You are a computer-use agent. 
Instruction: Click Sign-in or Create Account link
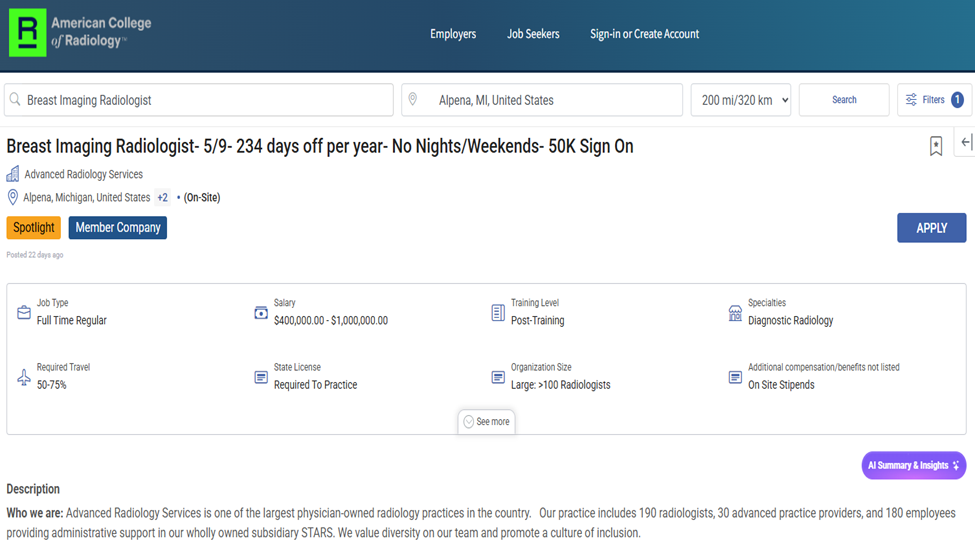click(x=644, y=34)
